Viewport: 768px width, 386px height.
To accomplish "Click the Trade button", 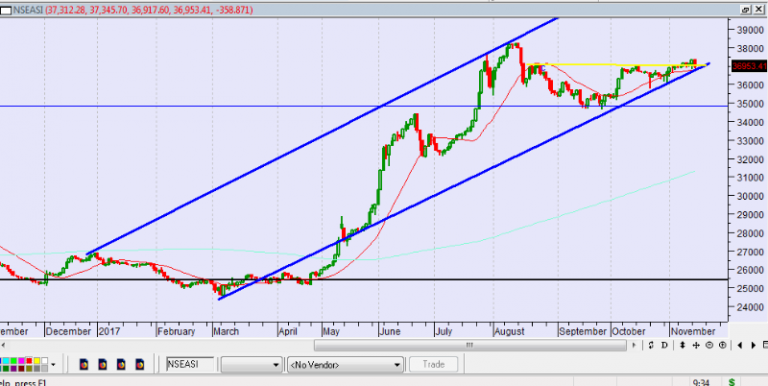I will 433,364.
